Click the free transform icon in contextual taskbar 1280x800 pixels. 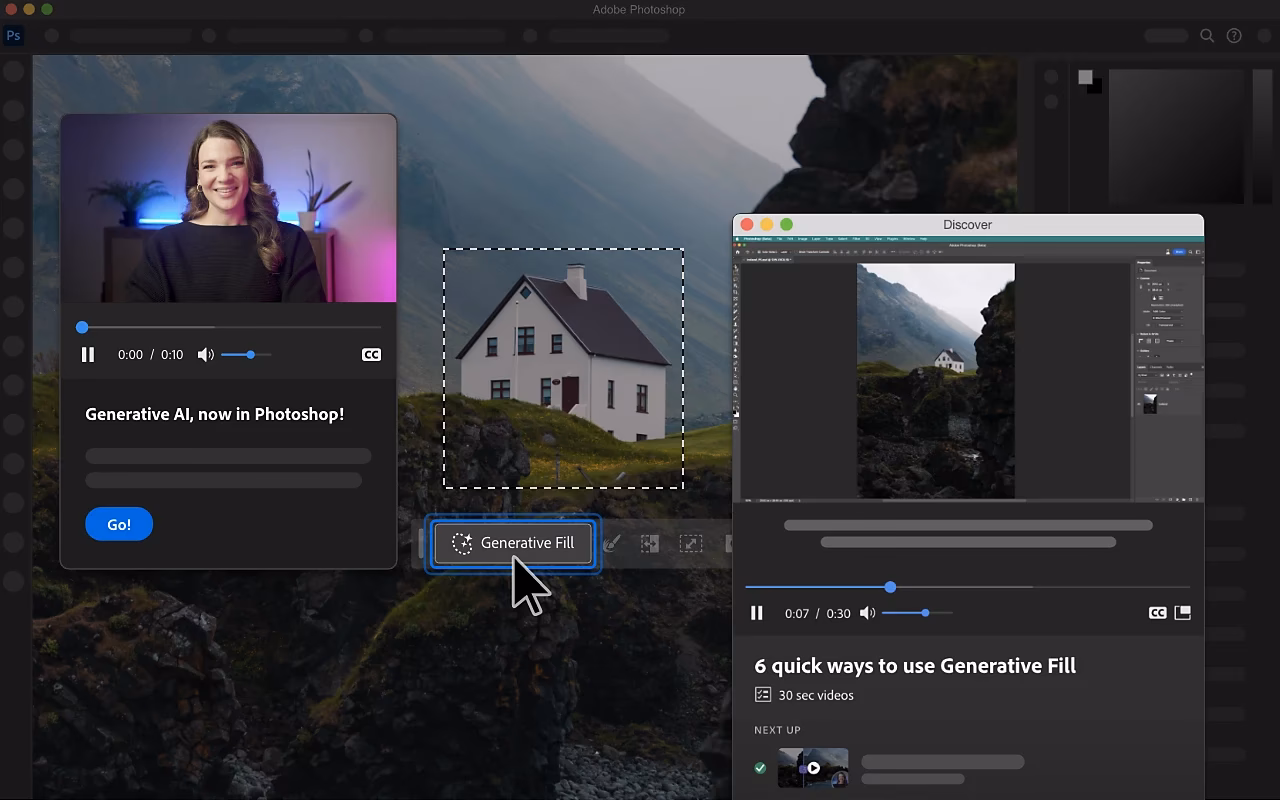tap(691, 543)
